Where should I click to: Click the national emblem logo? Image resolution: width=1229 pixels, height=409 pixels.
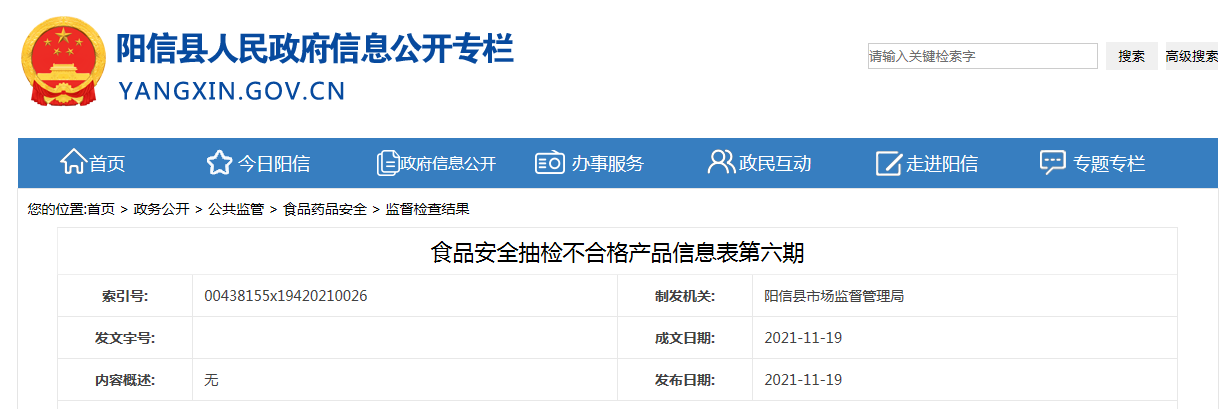(x=64, y=63)
